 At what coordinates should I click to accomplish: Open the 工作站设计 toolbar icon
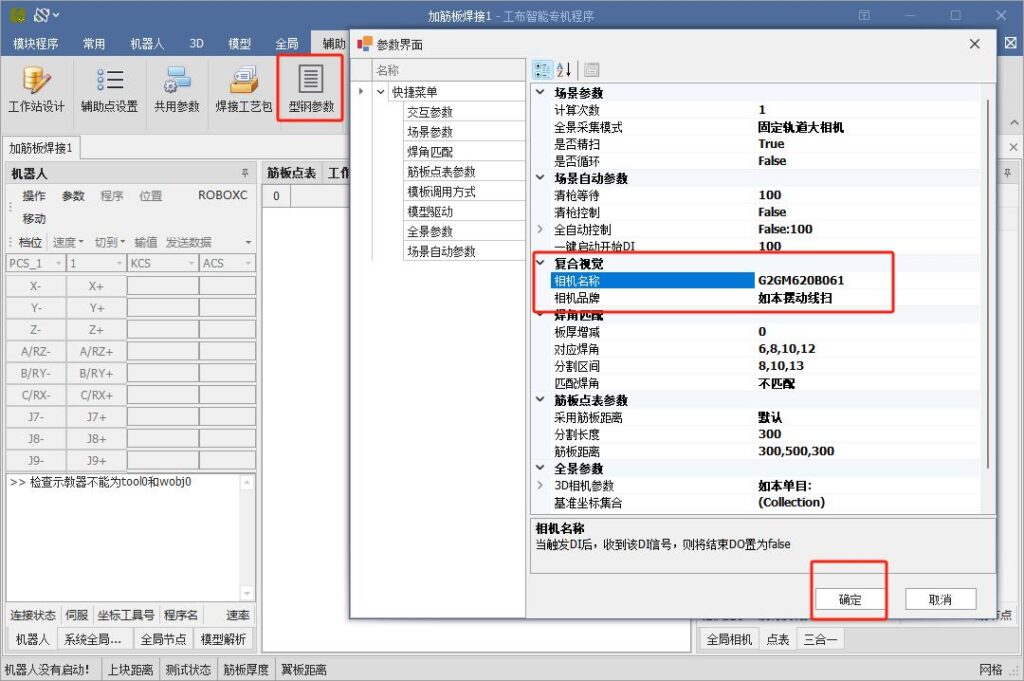point(36,80)
